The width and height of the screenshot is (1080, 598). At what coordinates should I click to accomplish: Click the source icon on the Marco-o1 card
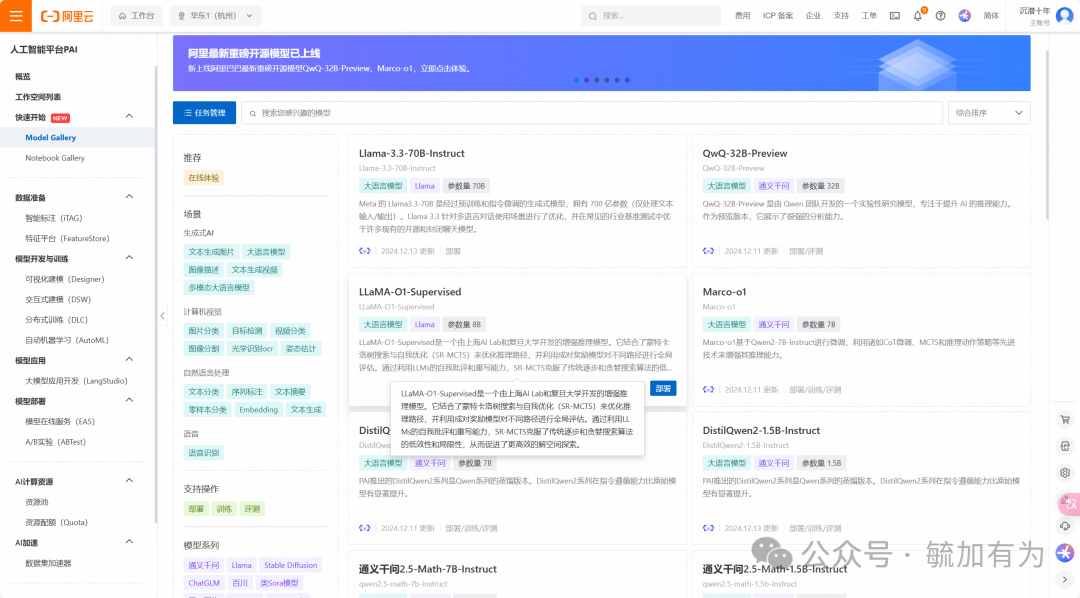(x=708, y=389)
